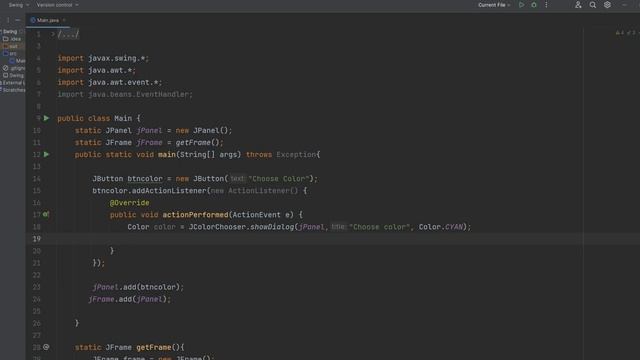Click the unused import java.beans.EventHandler line
The image size is (640, 360).
[x=124, y=94]
